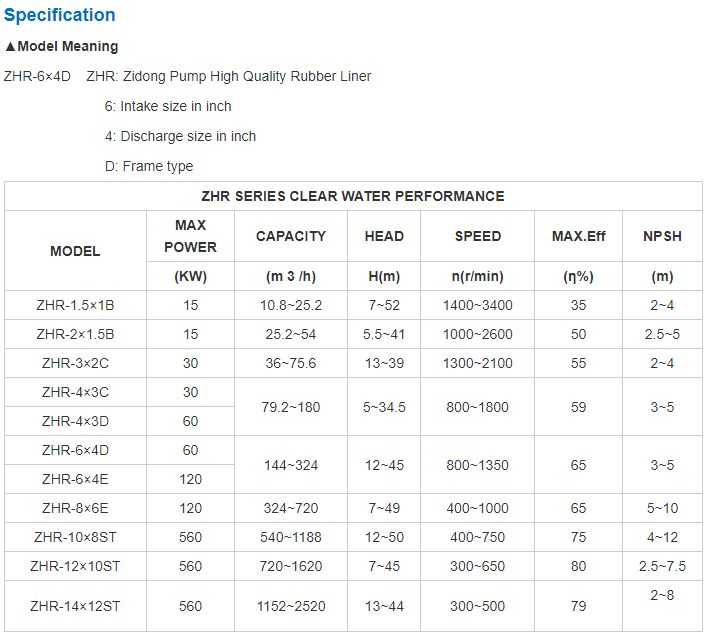The height and width of the screenshot is (637, 707).
Task: Click capacity value 25.2~54
Action: 291,334
